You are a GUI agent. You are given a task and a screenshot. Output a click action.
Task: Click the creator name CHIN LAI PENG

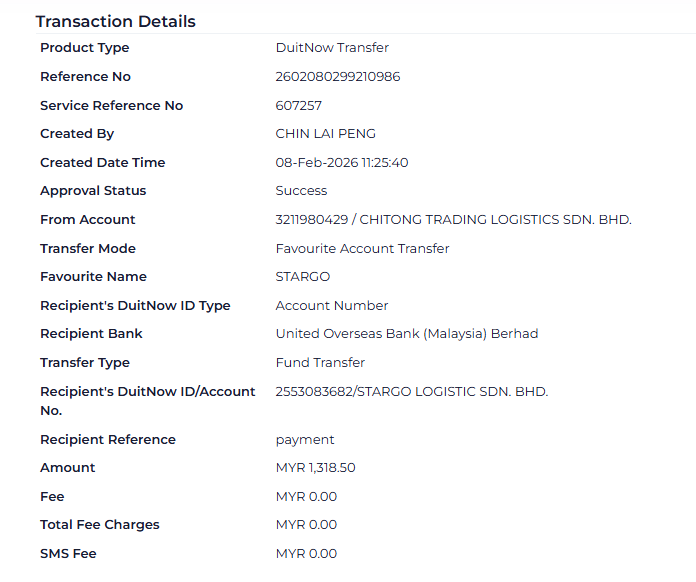325,134
